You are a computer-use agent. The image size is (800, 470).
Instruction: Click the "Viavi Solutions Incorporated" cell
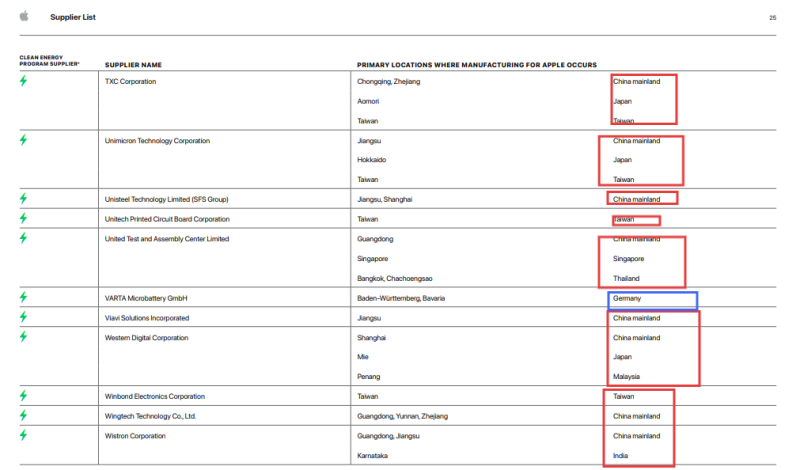147,318
